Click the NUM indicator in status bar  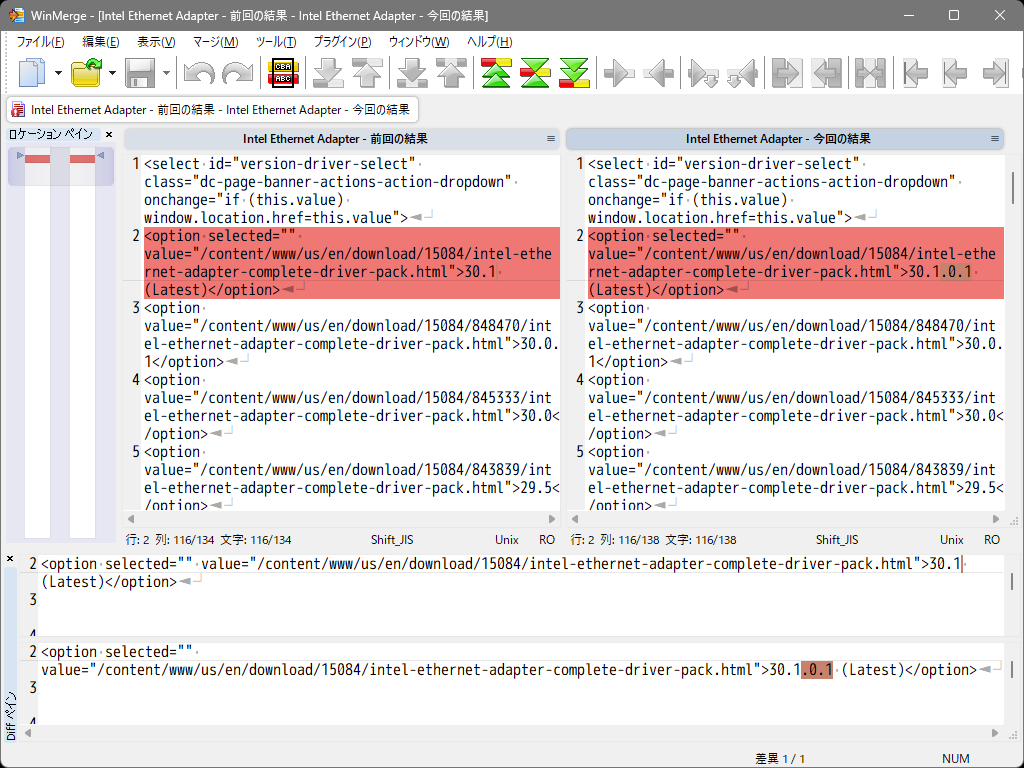pos(956,758)
